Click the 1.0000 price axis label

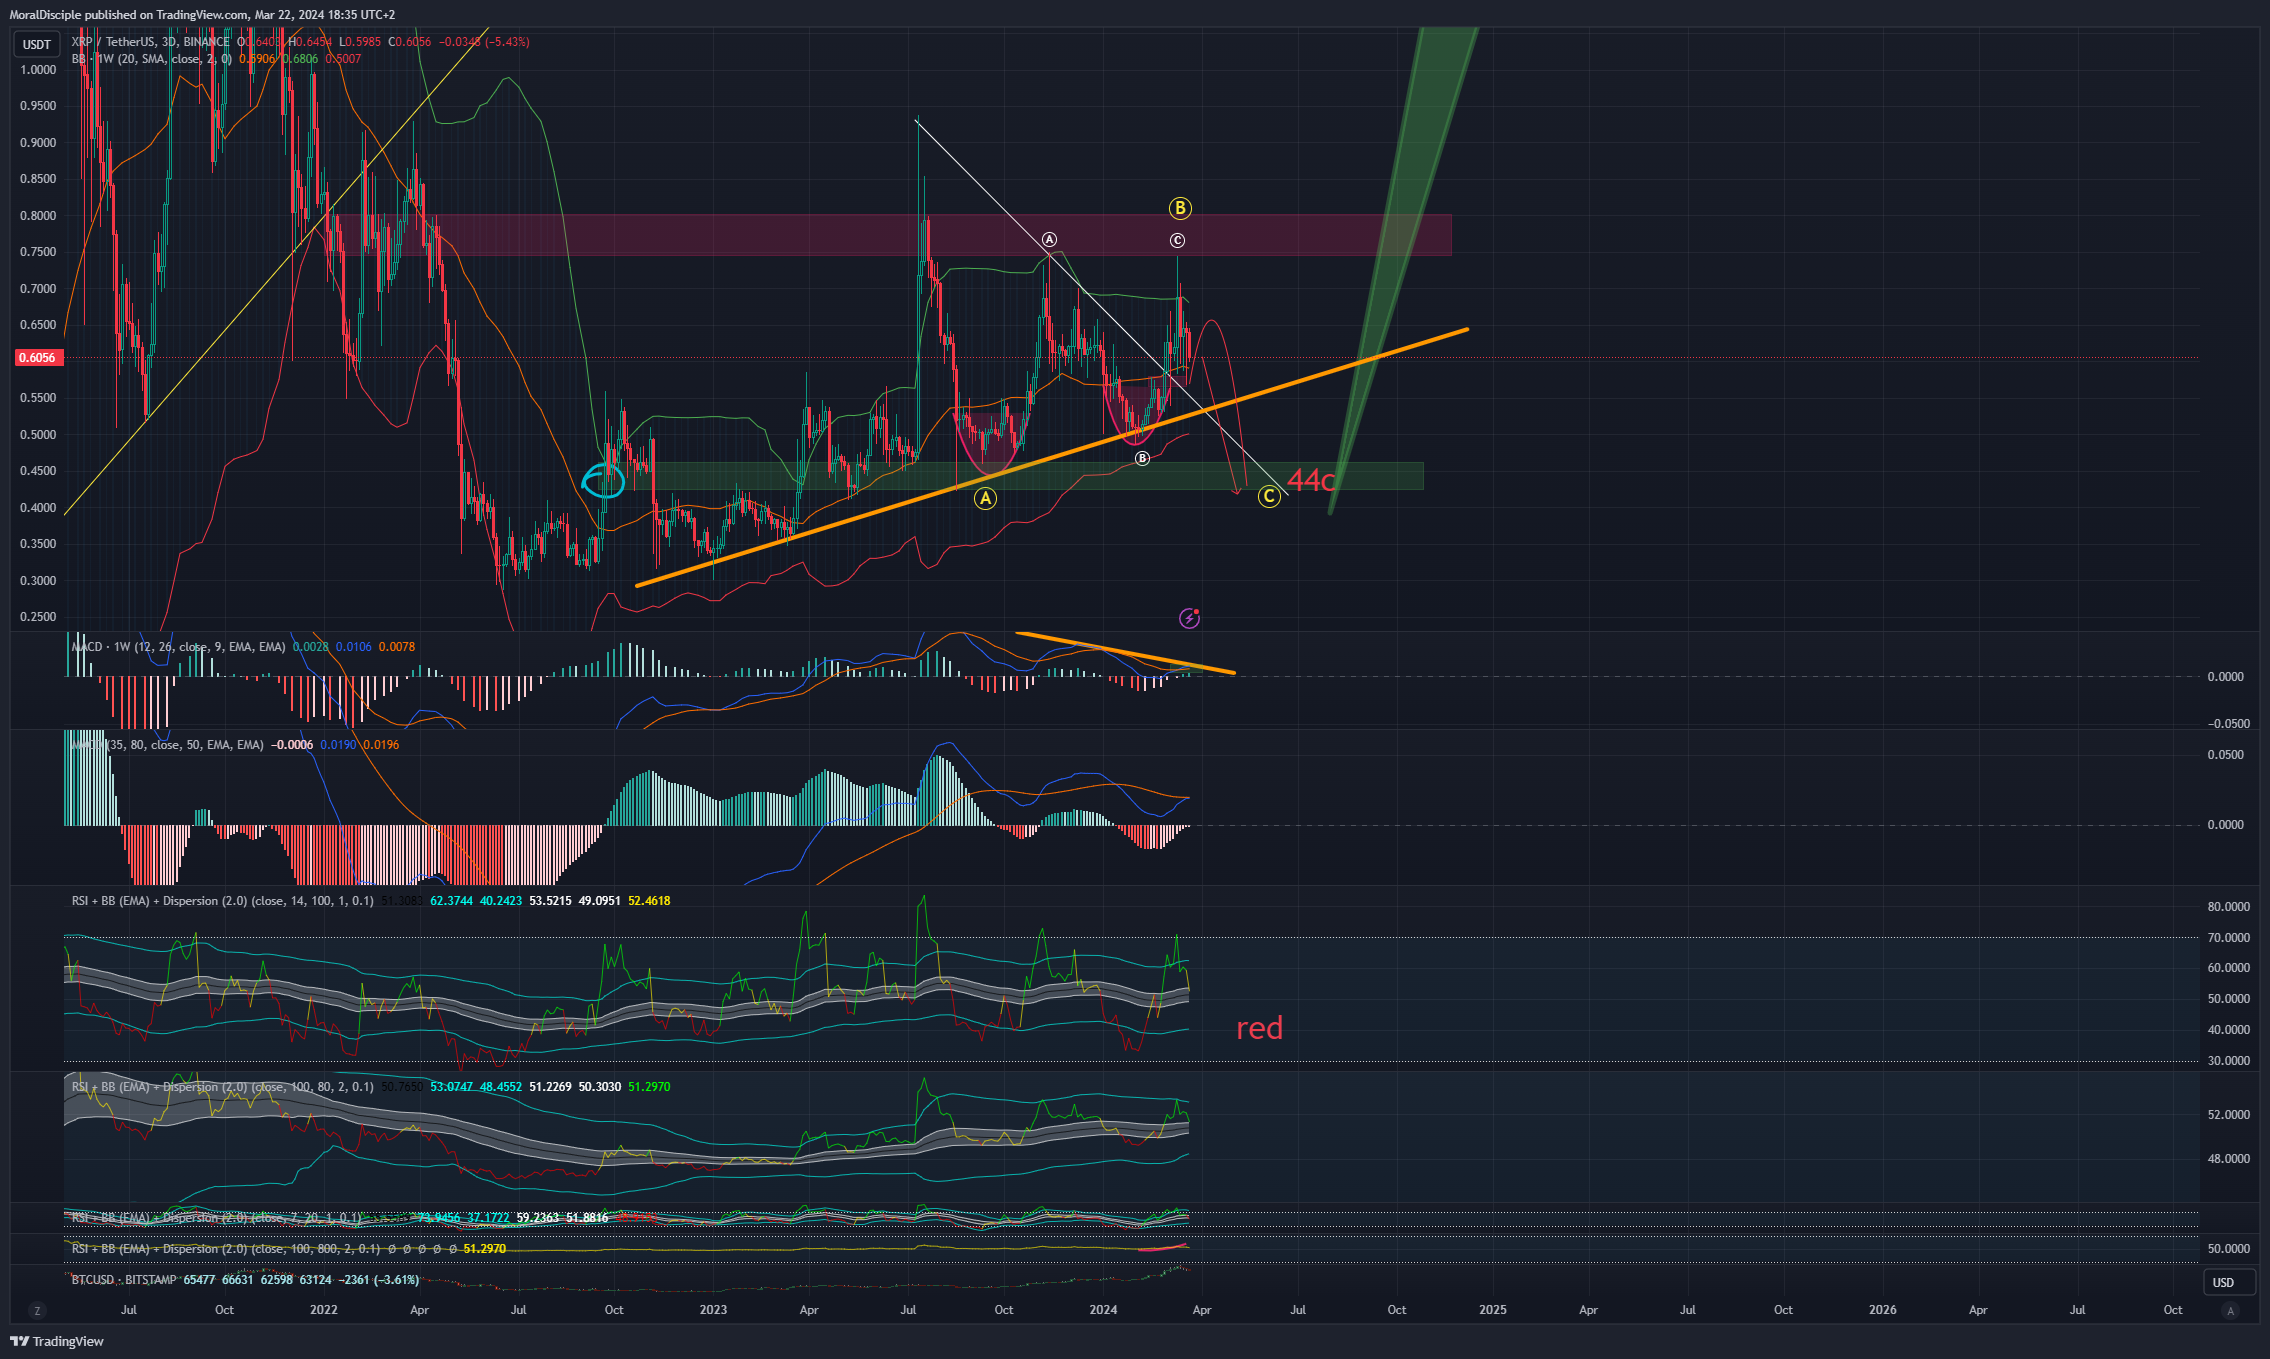(38, 70)
